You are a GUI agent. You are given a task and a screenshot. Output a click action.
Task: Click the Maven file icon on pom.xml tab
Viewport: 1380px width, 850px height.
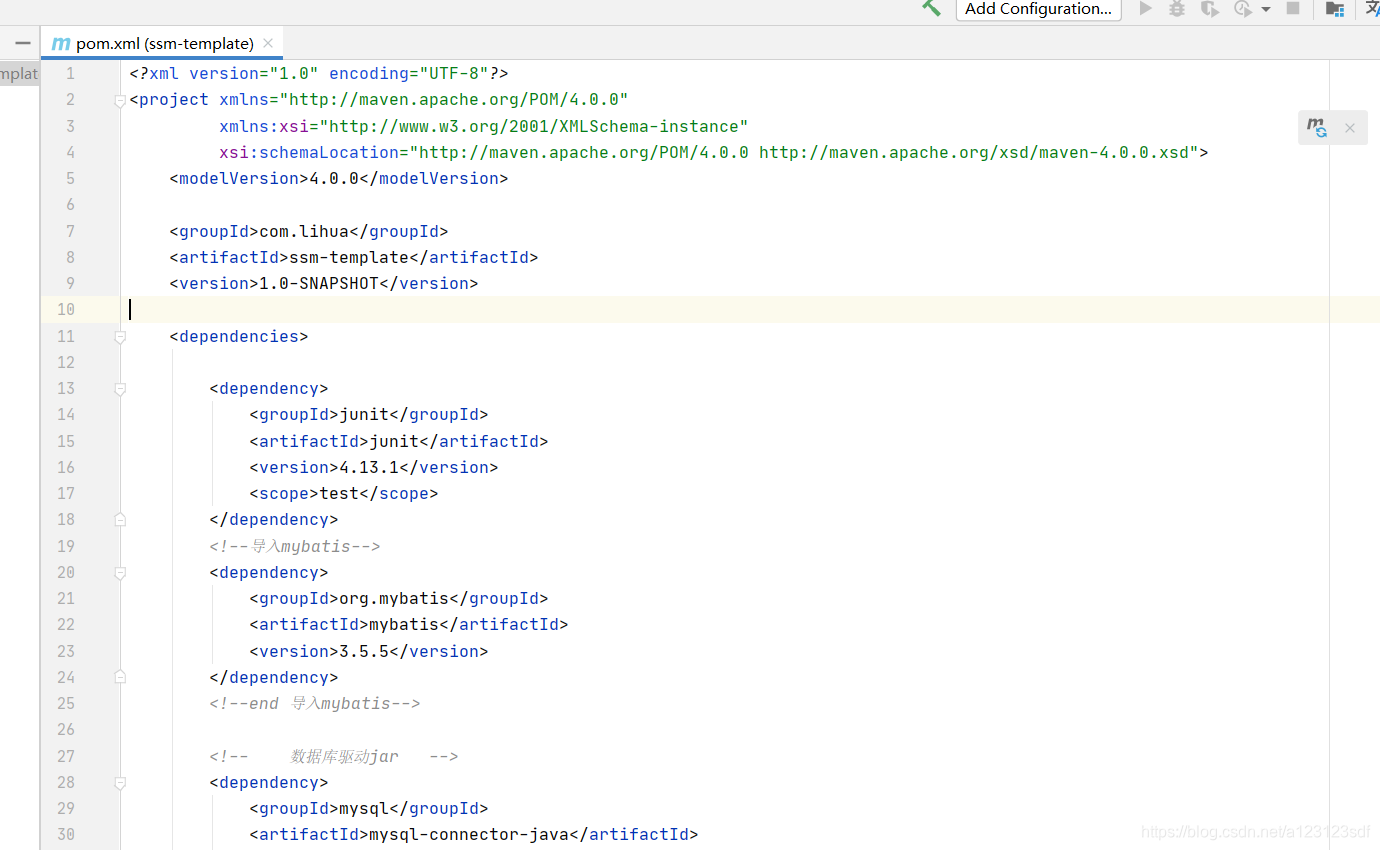(x=61, y=44)
